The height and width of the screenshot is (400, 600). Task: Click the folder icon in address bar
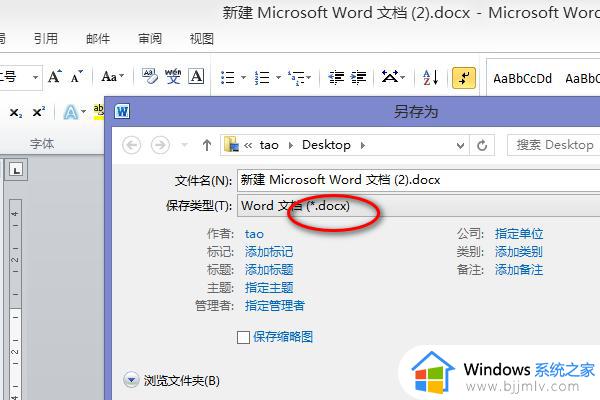[232, 145]
